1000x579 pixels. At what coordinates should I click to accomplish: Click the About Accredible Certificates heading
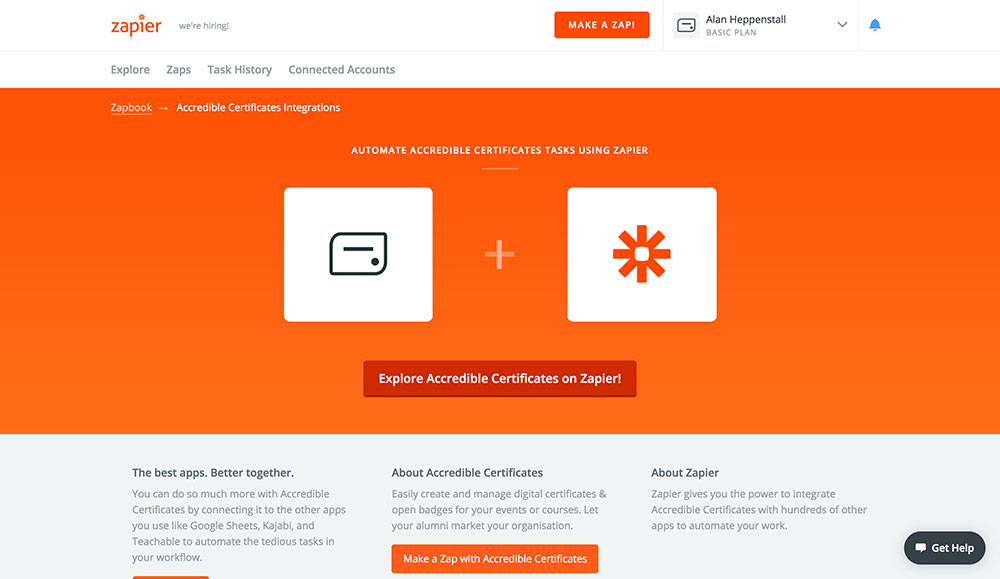click(x=467, y=473)
